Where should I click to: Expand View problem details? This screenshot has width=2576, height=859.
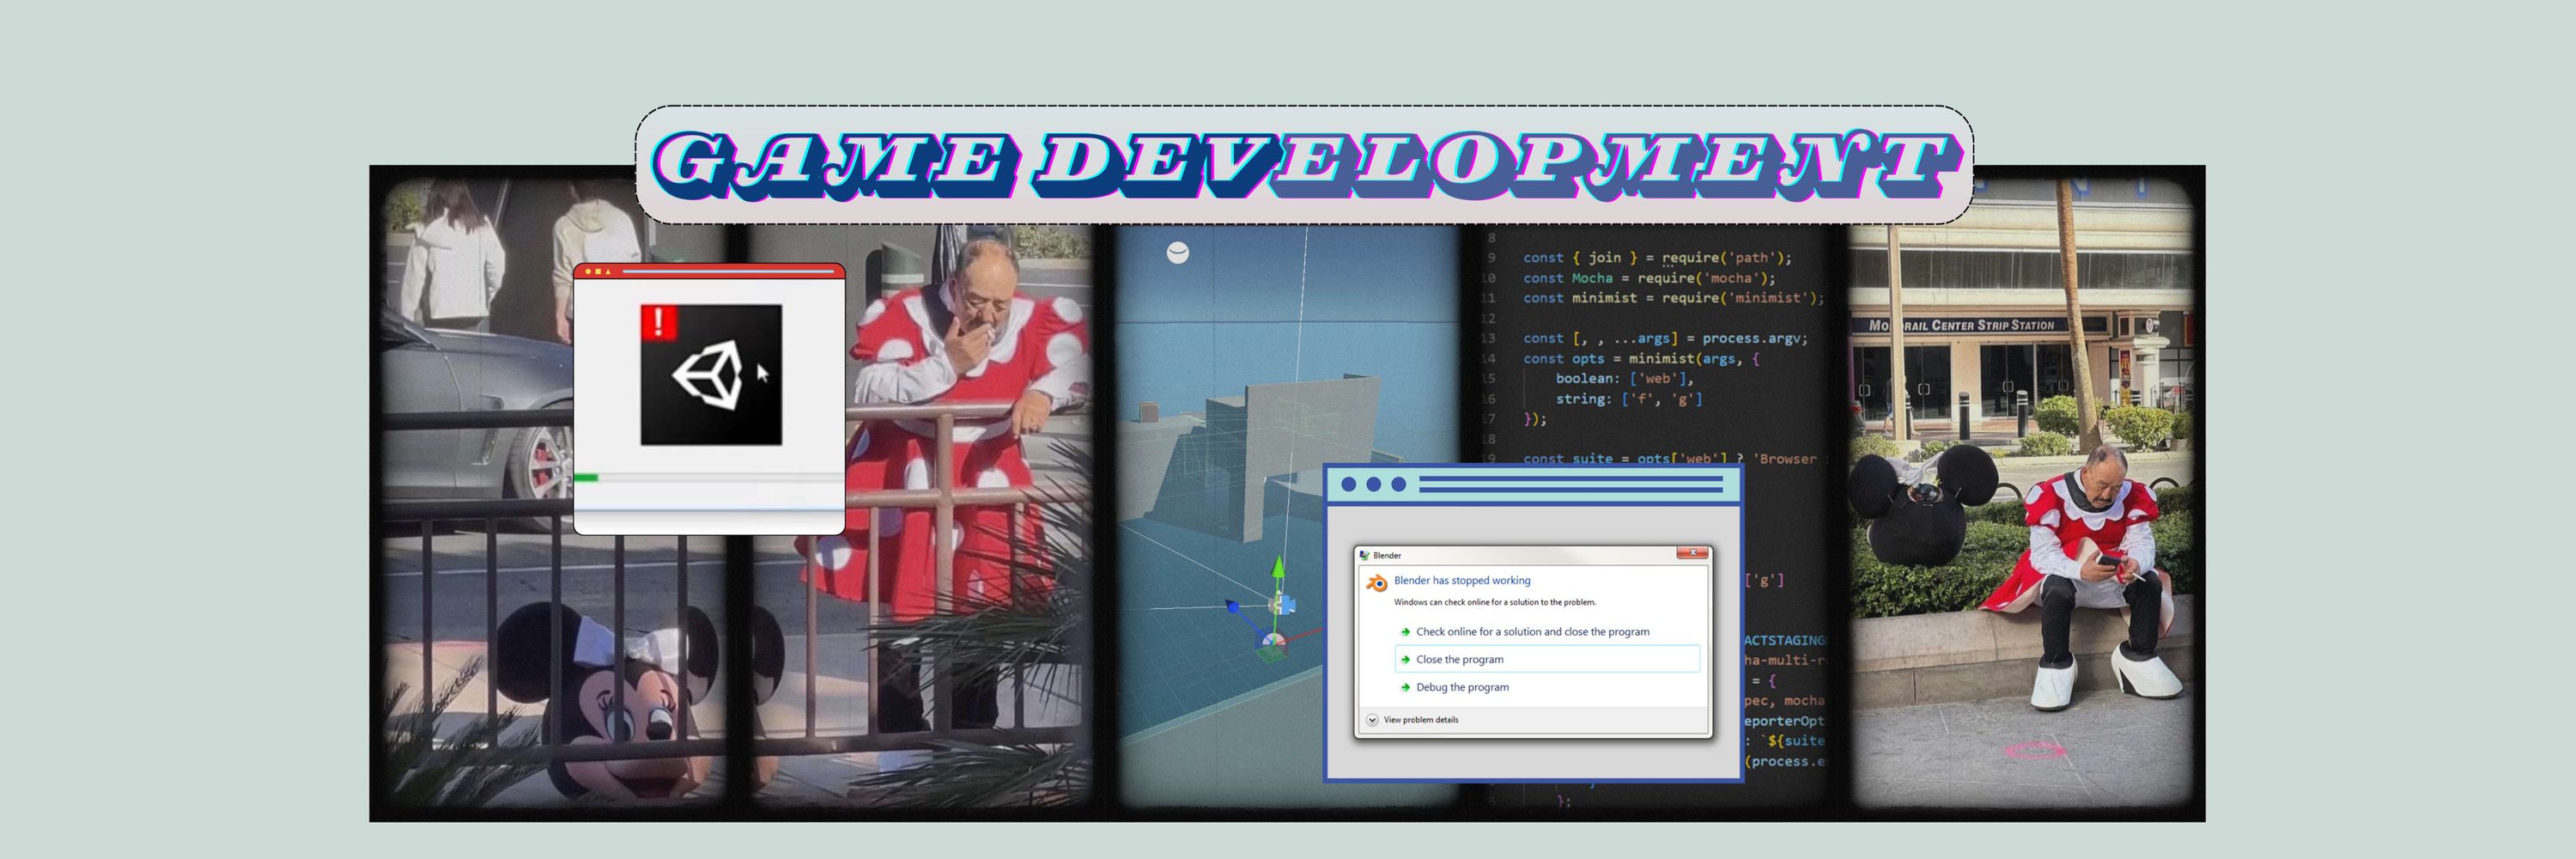(x=1413, y=720)
